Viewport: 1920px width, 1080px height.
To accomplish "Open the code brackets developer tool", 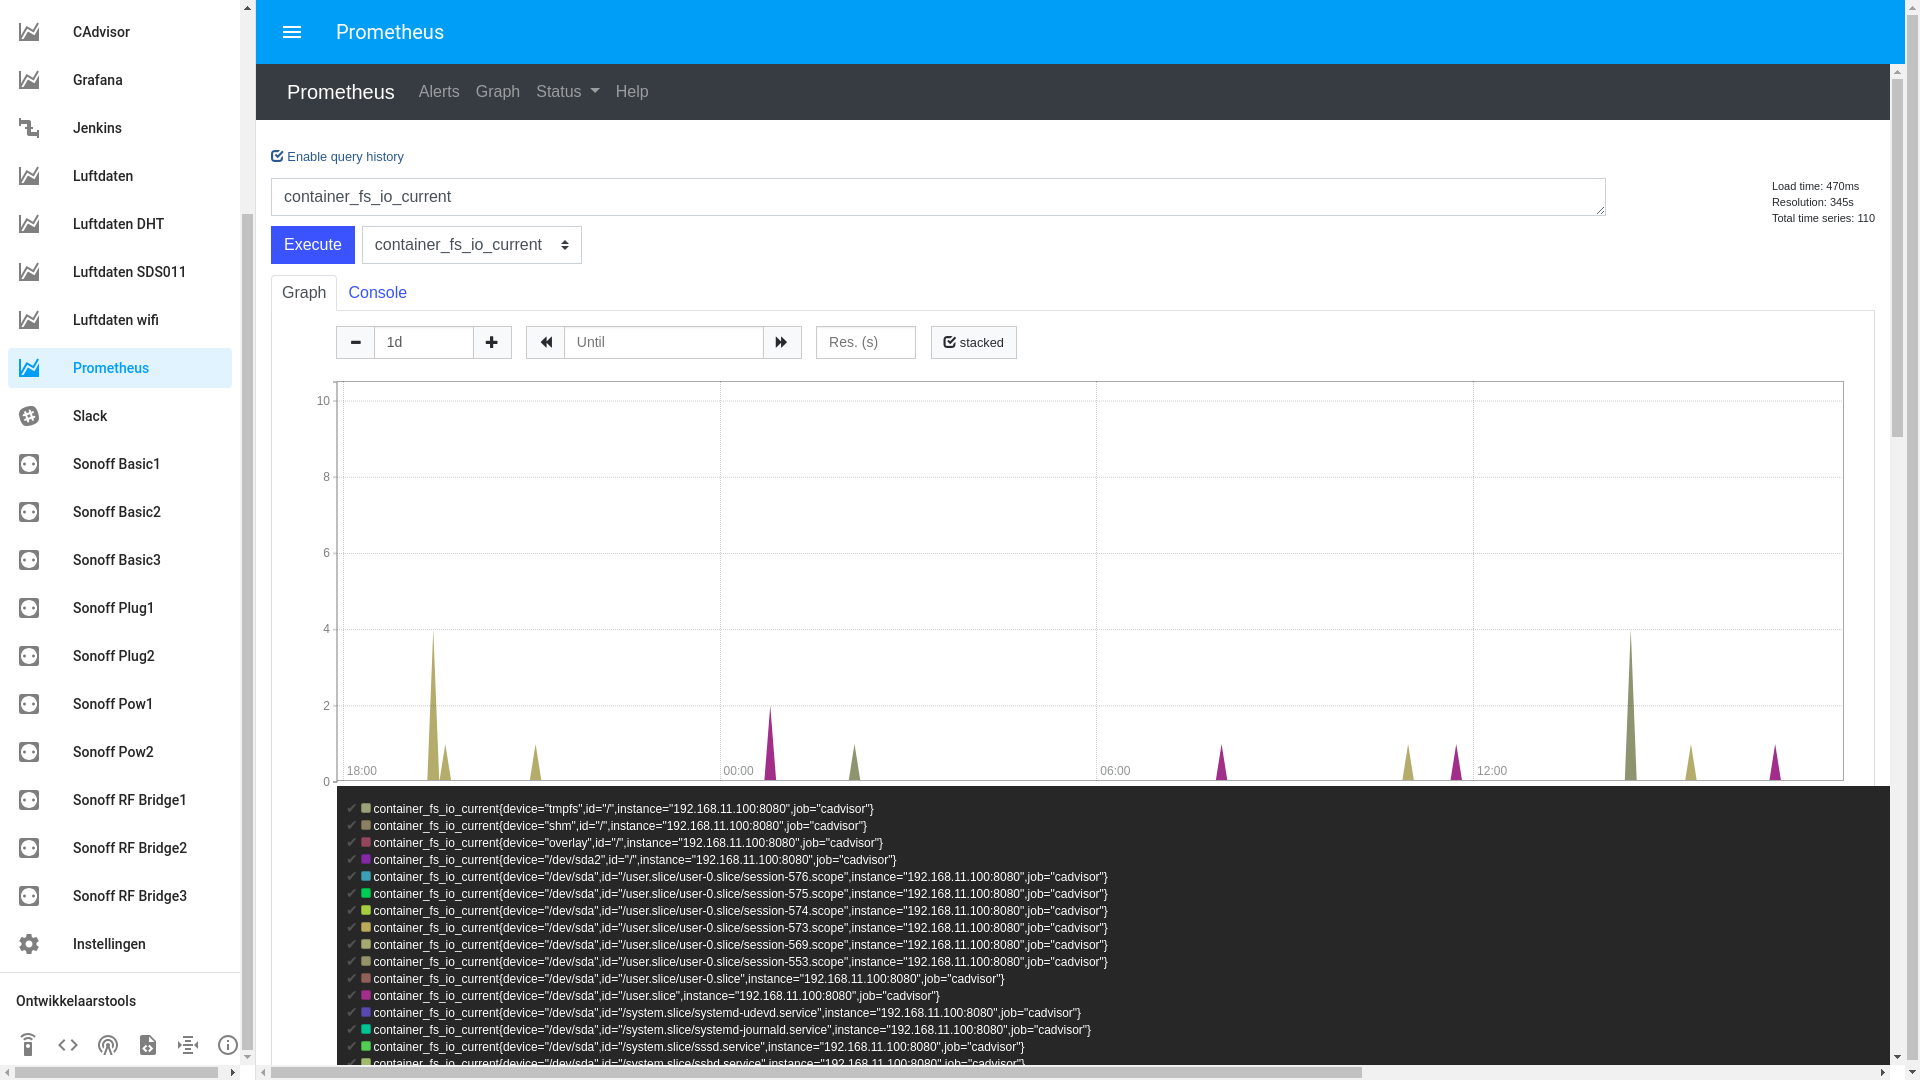I will [68, 1045].
